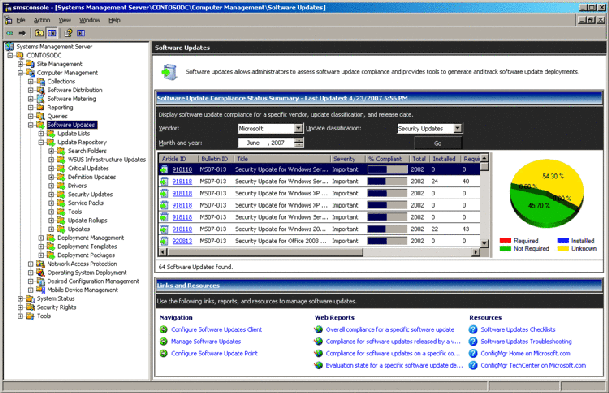Click the Forward arrow toolbar icon
The image size is (609, 393).
coord(22,33)
